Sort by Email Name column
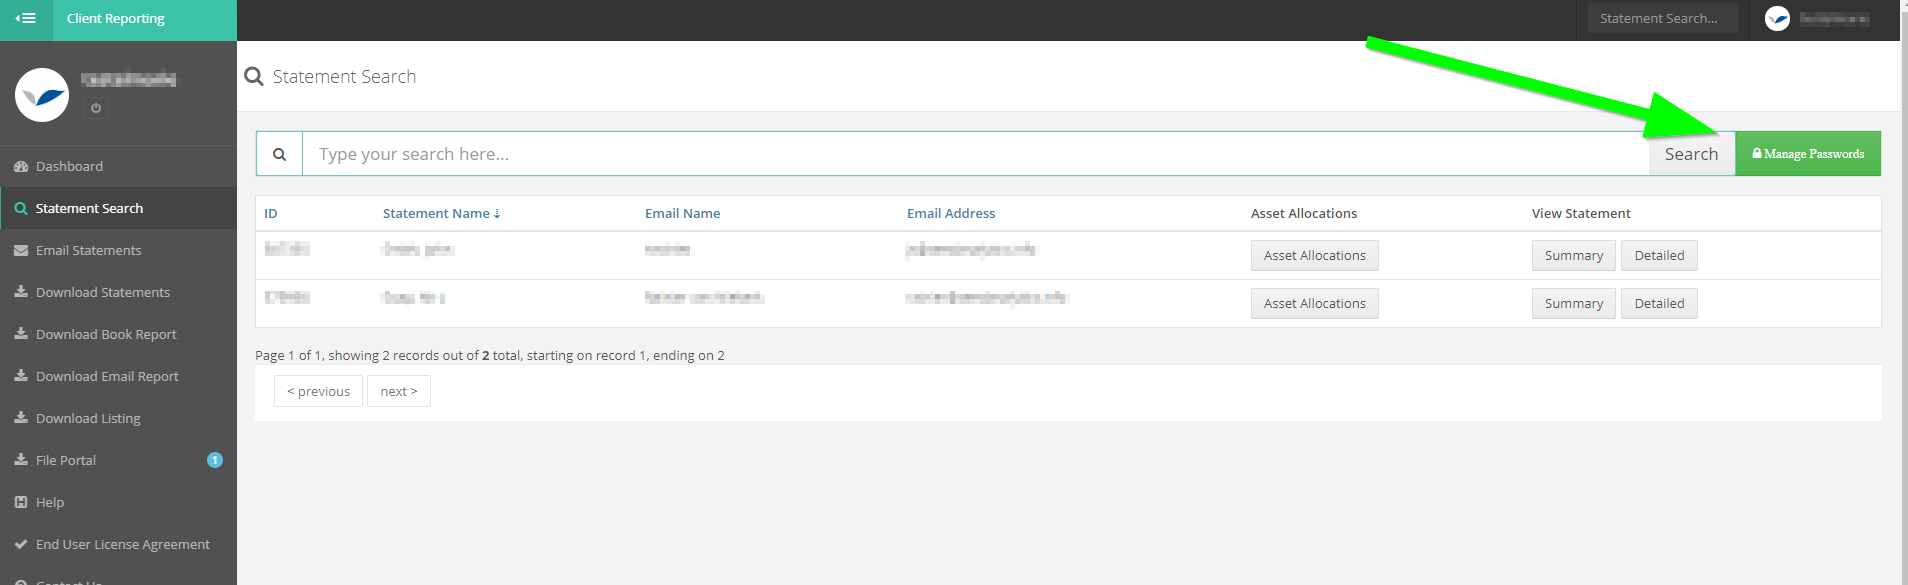This screenshot has height=585, width=1908. click(683, 213)
